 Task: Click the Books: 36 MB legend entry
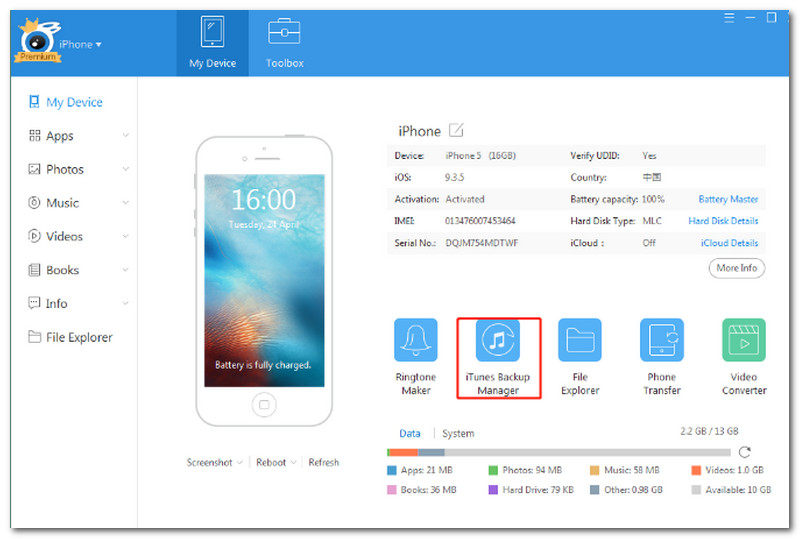click(x=422, y=490)
